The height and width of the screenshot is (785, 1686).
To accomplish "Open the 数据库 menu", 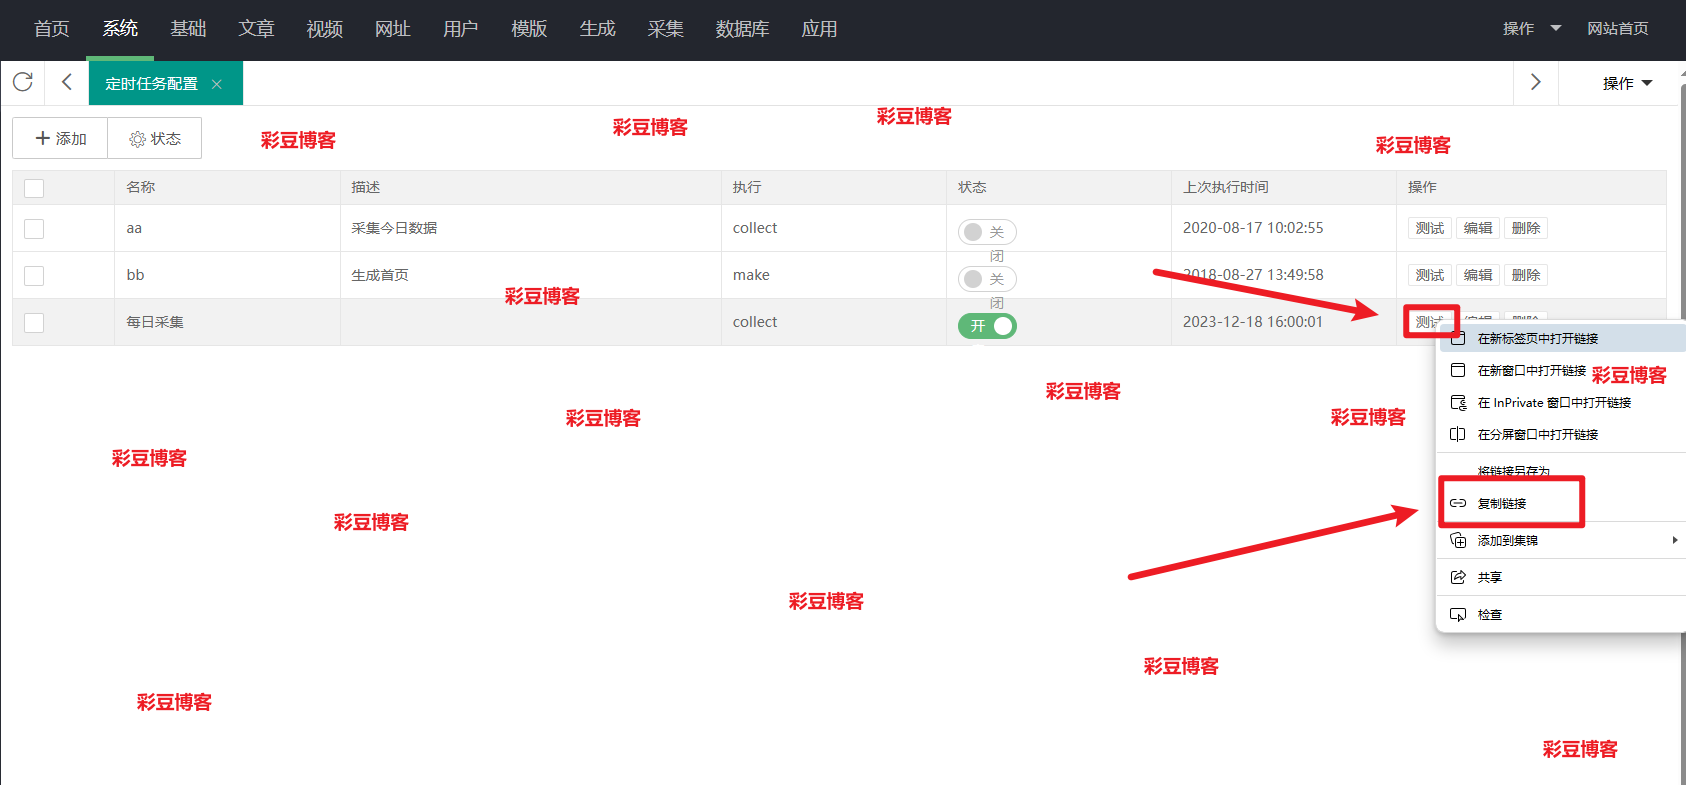I will (743, 29).
